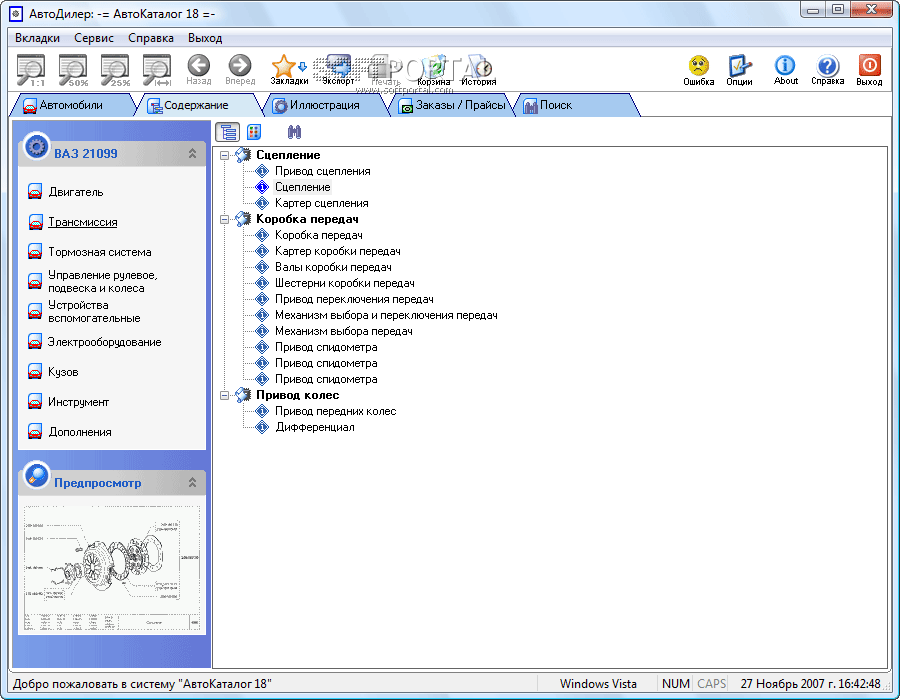Open the Справка help icon in toolbar
The image size is (900, 700).
tap(827, 71)
